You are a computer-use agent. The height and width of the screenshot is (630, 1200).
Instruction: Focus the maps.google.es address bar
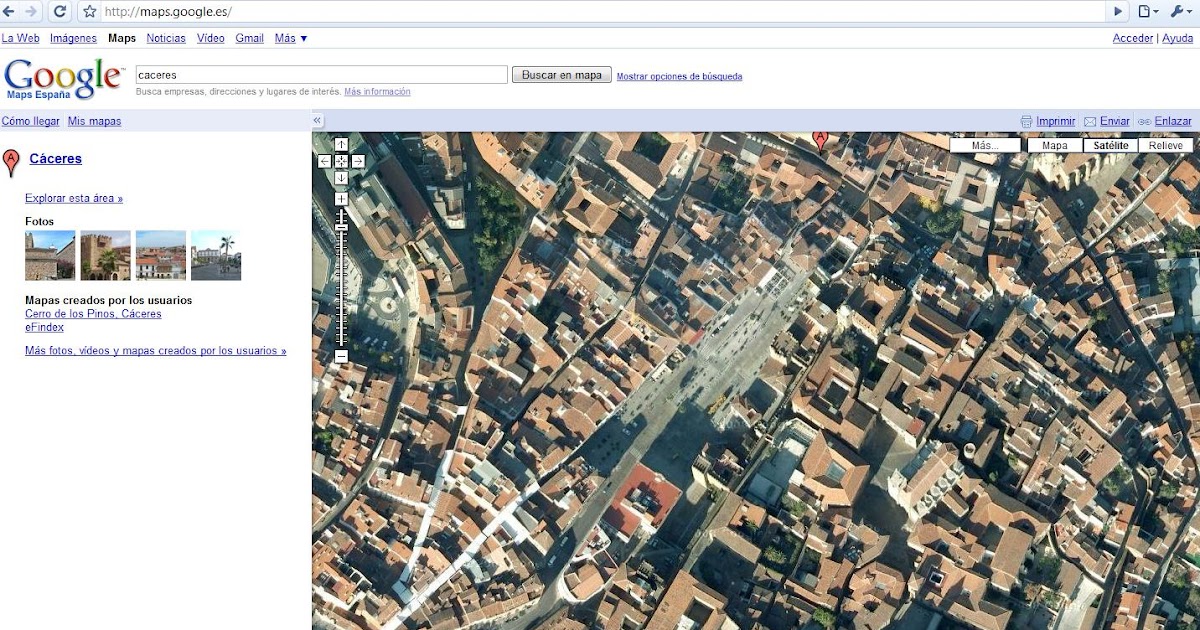[x=605, y=12]
